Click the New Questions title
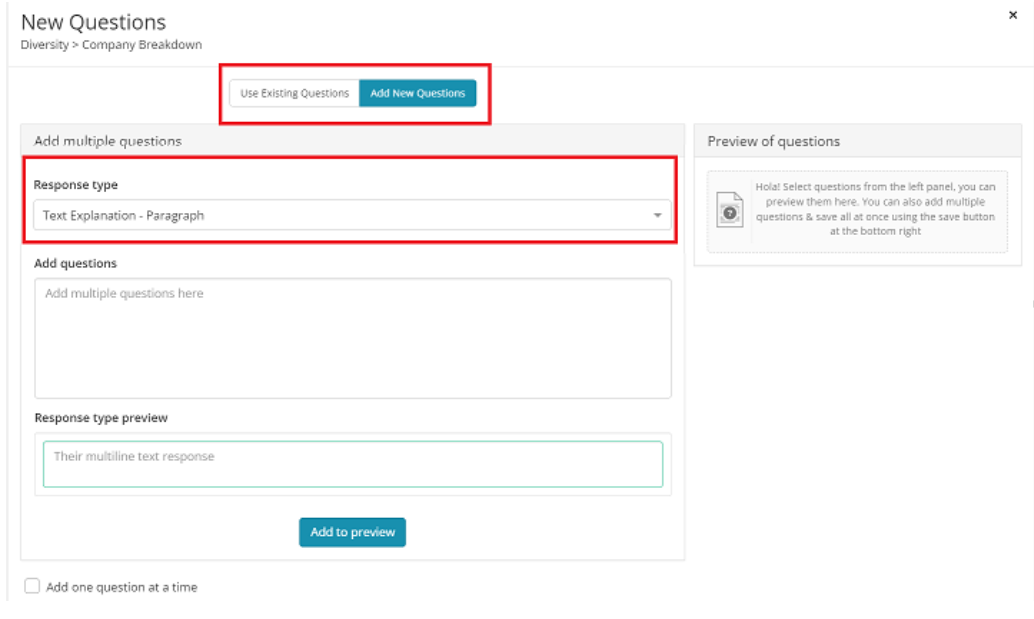The image size is (1034, 619). point(93,22)
